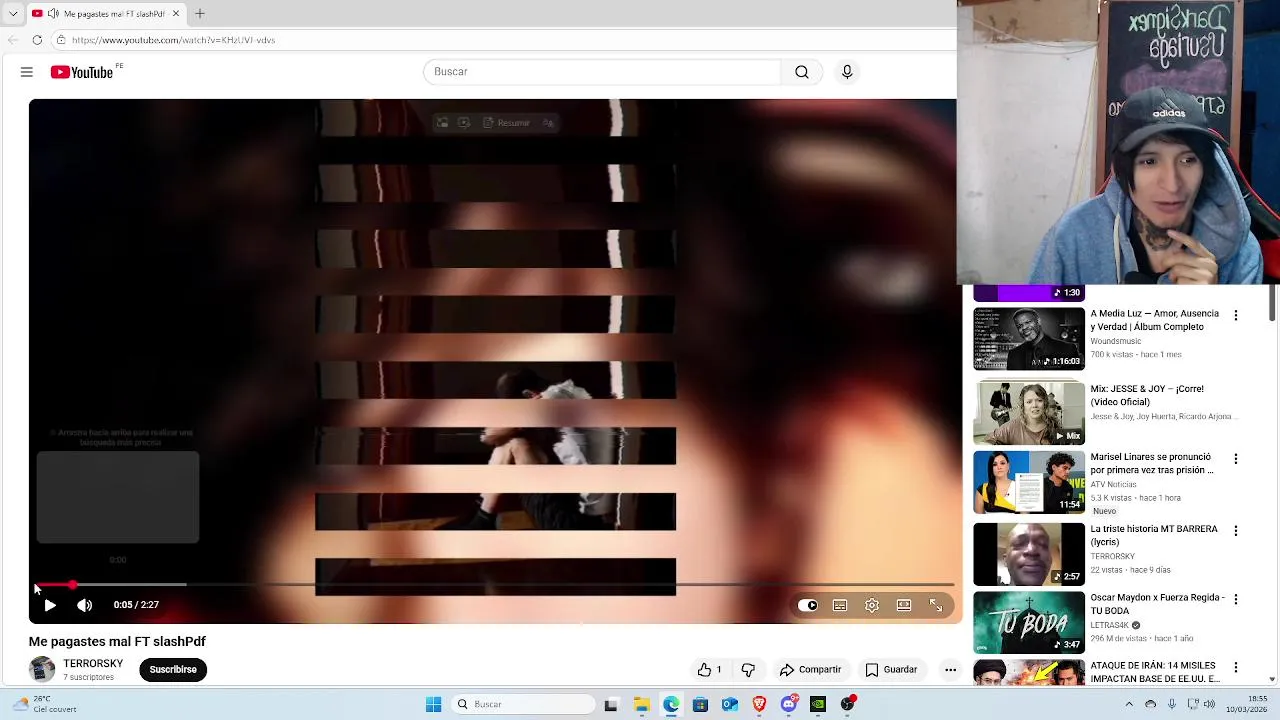Viewport: 1280px width, 720px height.
Task: Expand the system tray hidden icons chevron
Action: point(1129,704)
